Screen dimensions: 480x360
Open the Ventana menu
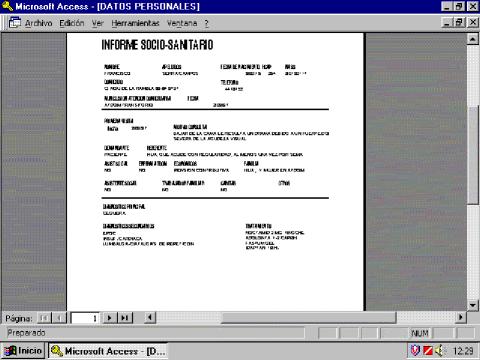[182, 23]
